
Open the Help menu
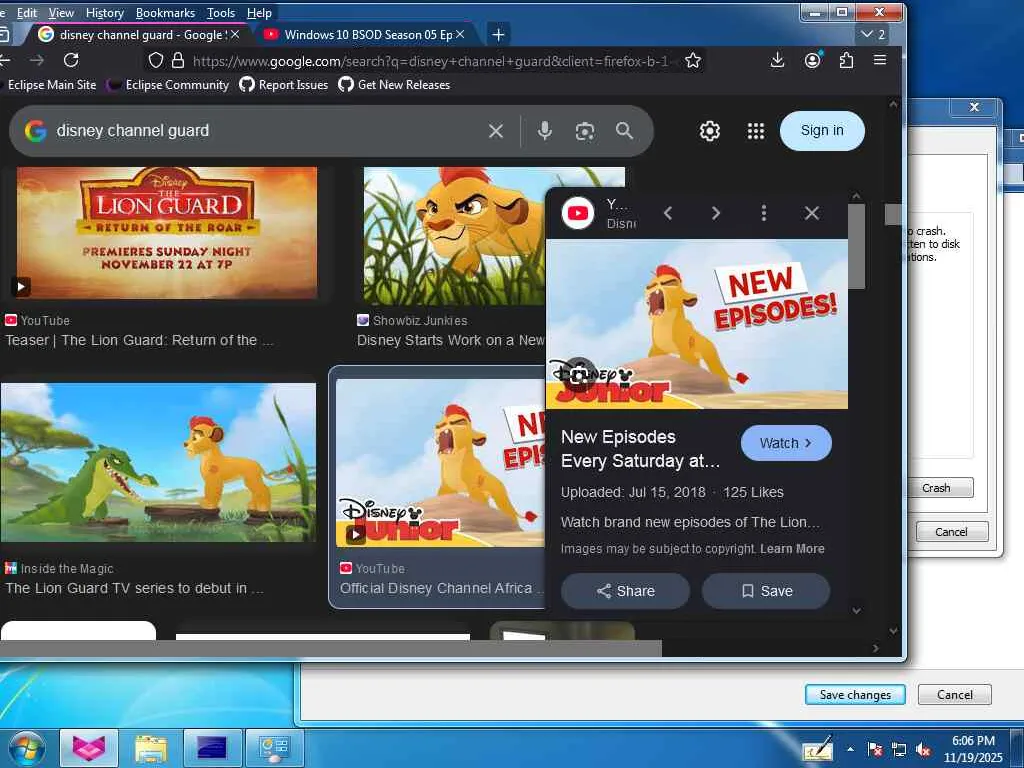pos(259,13)
